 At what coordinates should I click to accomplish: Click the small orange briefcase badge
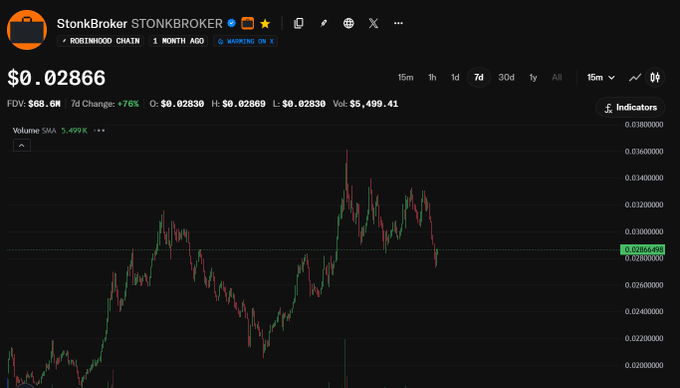pos(248,23)
